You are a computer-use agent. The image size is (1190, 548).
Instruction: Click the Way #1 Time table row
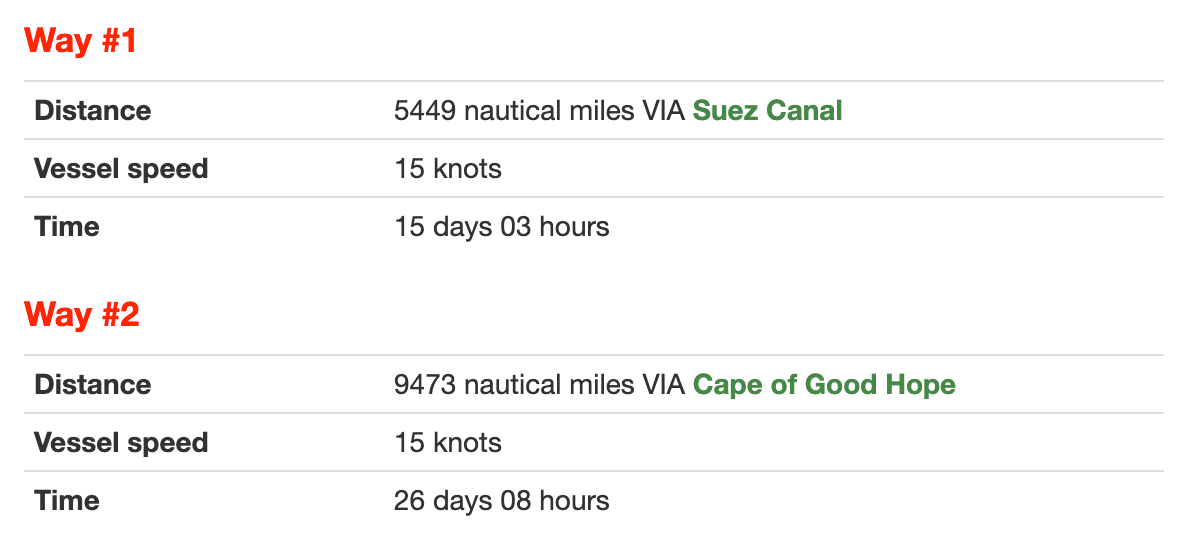tap(593, 226)
